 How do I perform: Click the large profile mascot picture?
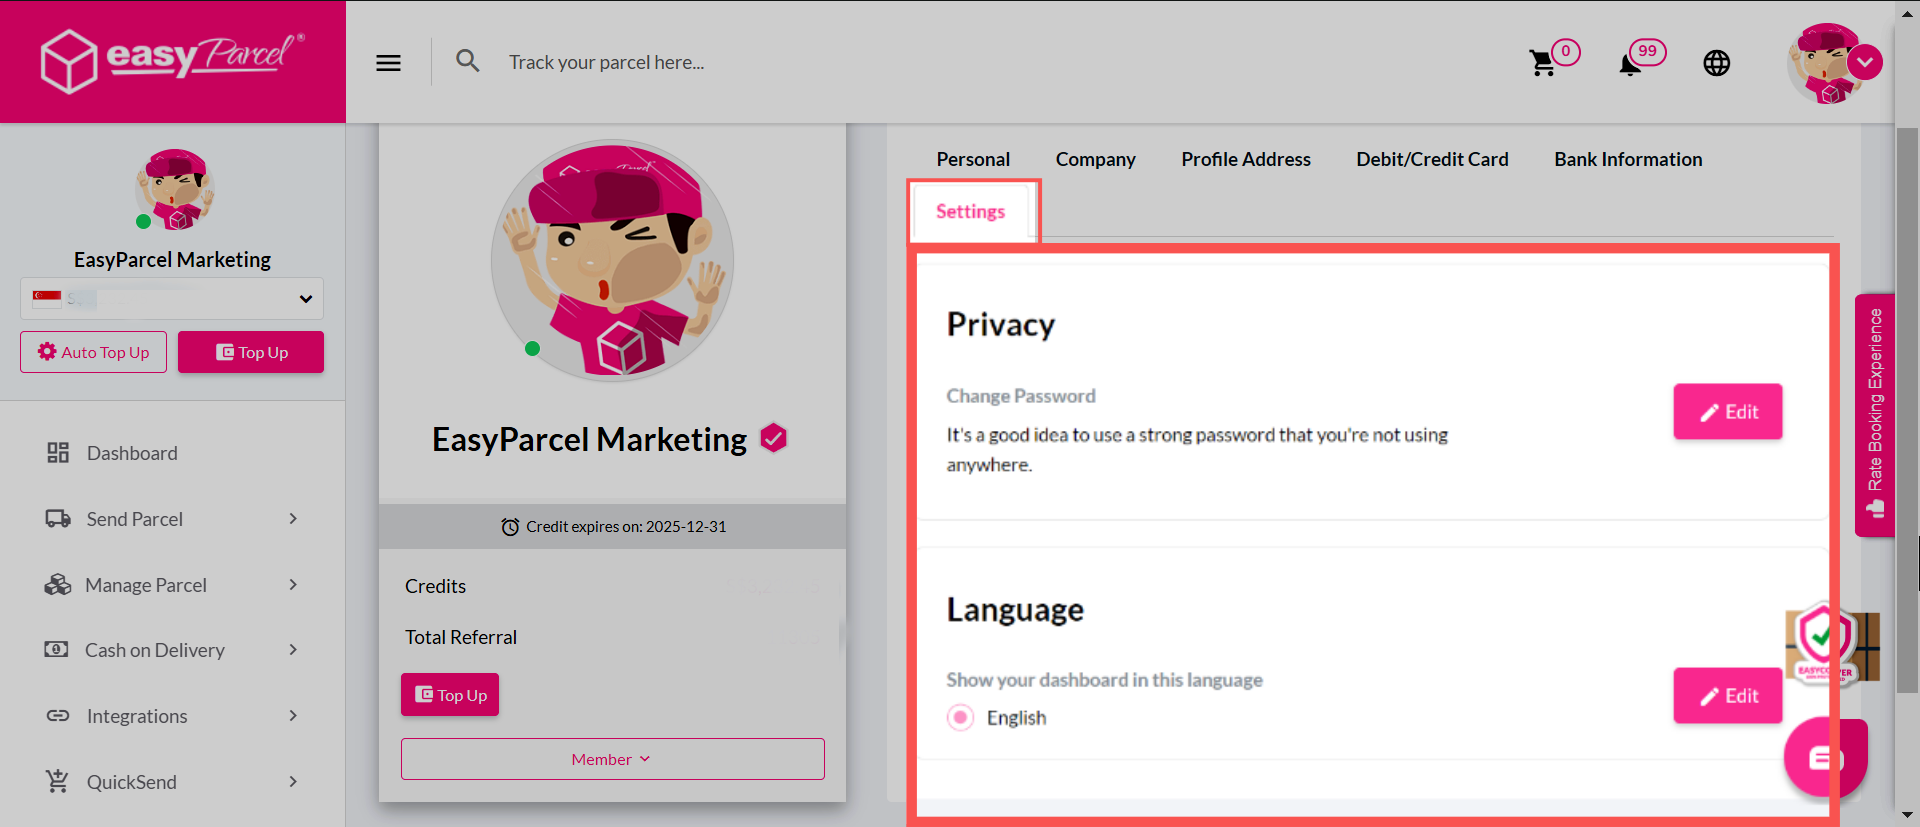[612, 260]
